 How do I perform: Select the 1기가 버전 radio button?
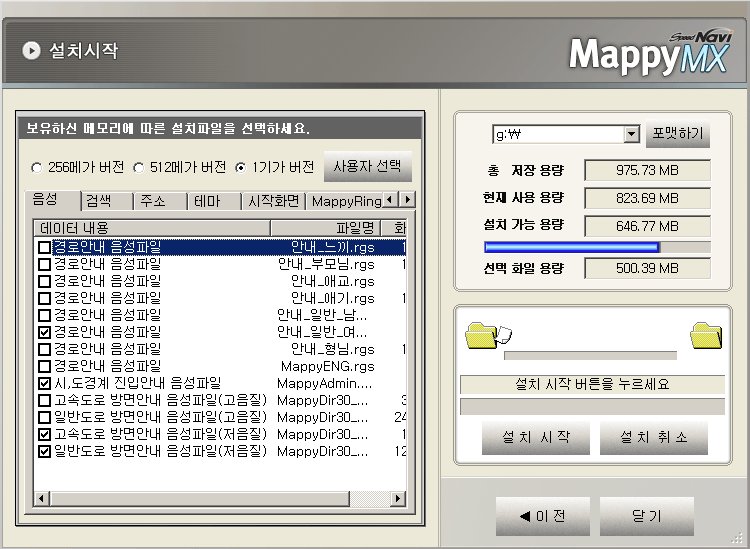point(241,168)
